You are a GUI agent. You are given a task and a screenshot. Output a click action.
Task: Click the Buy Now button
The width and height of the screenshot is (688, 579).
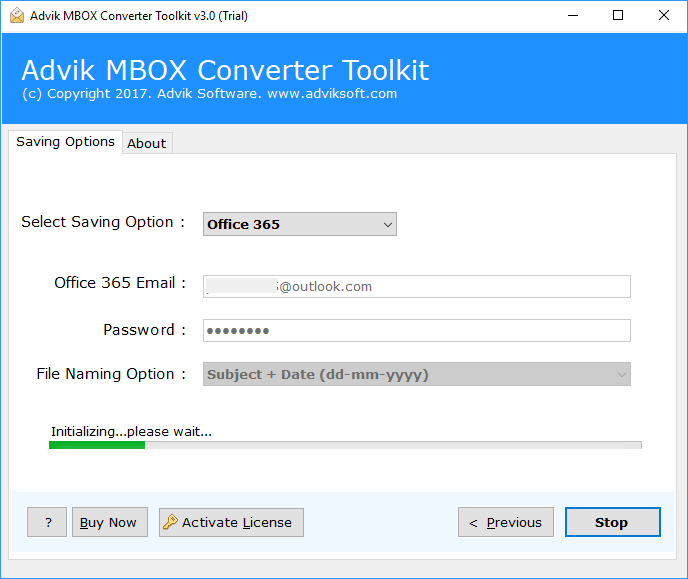click(x=110, y=522)
